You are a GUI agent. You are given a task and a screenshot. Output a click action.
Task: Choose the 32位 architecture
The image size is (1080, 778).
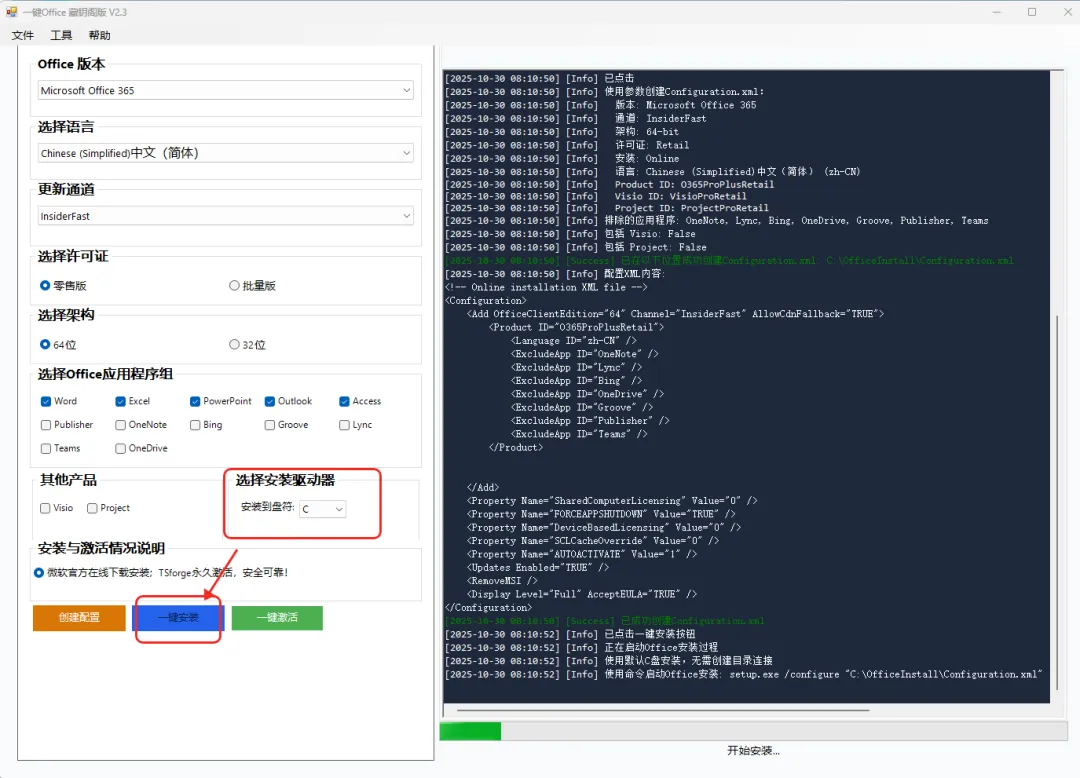coord(247,344)
